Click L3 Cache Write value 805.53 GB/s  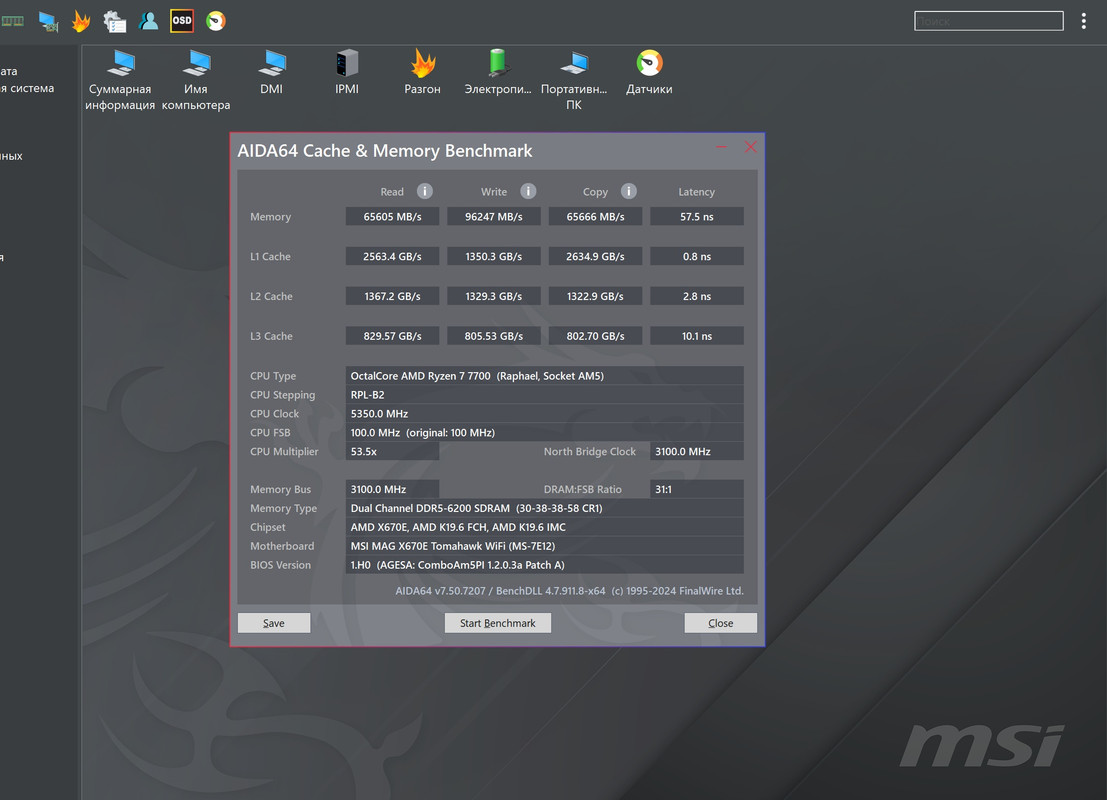493,336
